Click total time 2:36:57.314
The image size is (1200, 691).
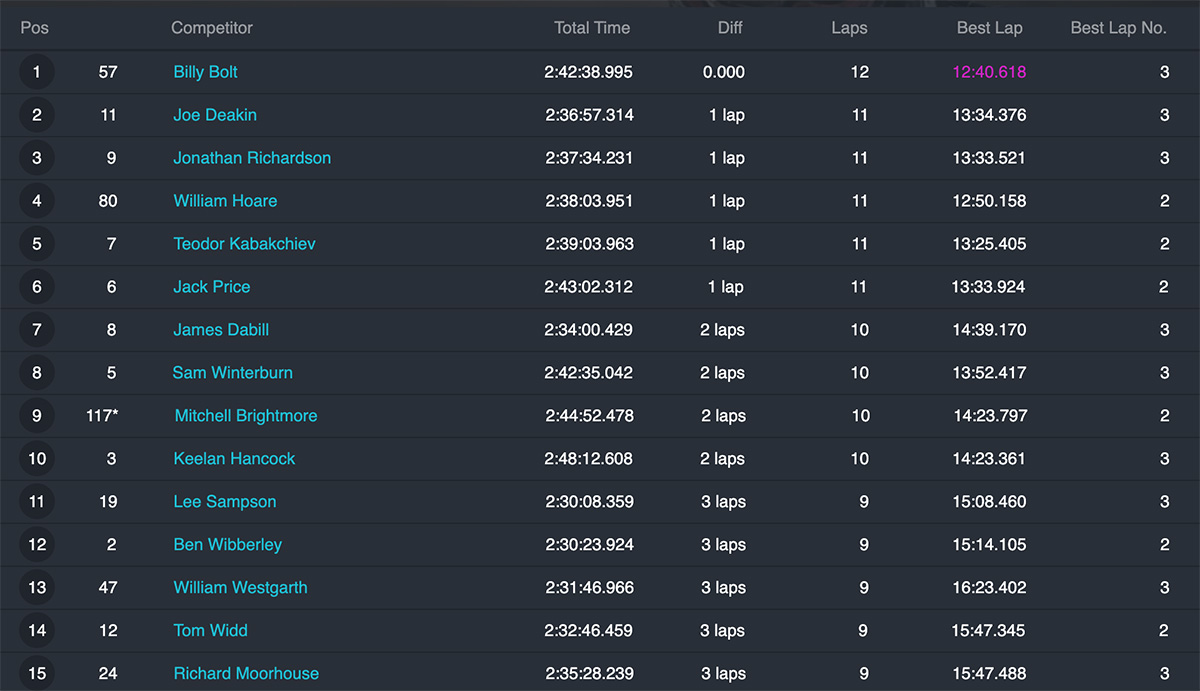pyautogui.click(x=589, y=115)
